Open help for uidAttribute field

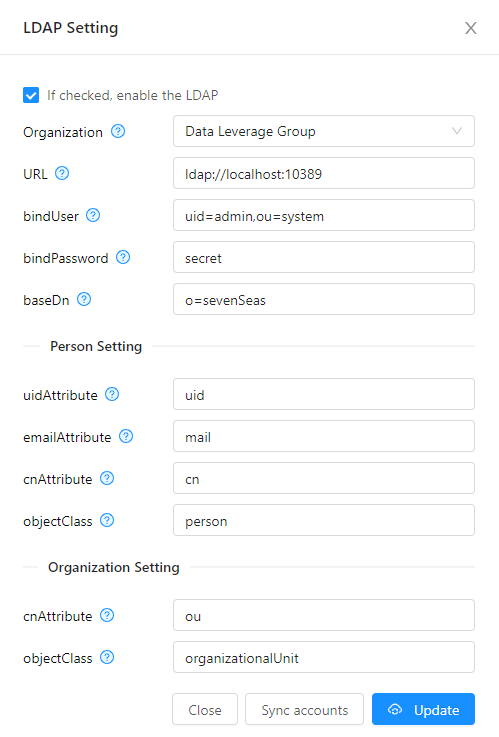[x=112, y=394]
